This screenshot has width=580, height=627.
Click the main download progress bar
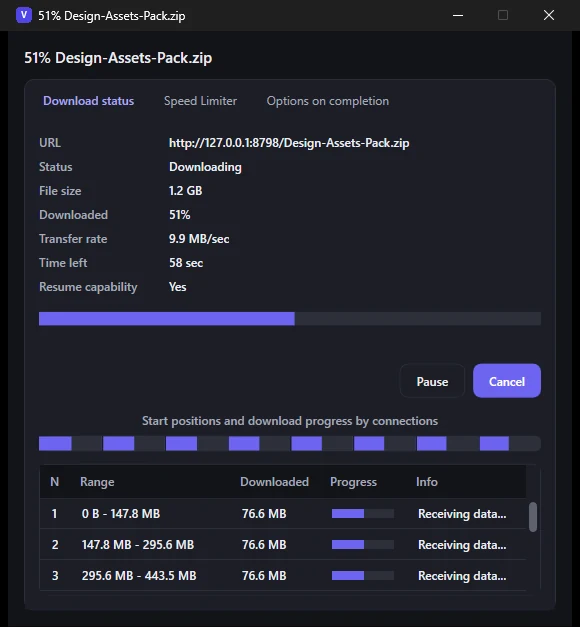point(290,319)
